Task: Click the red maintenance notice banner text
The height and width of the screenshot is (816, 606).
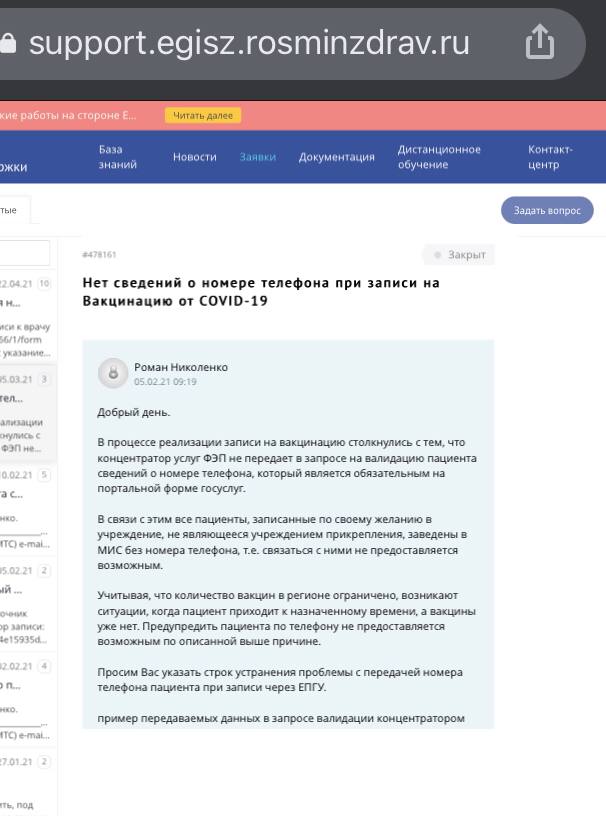Action: [x=68, y=116]
